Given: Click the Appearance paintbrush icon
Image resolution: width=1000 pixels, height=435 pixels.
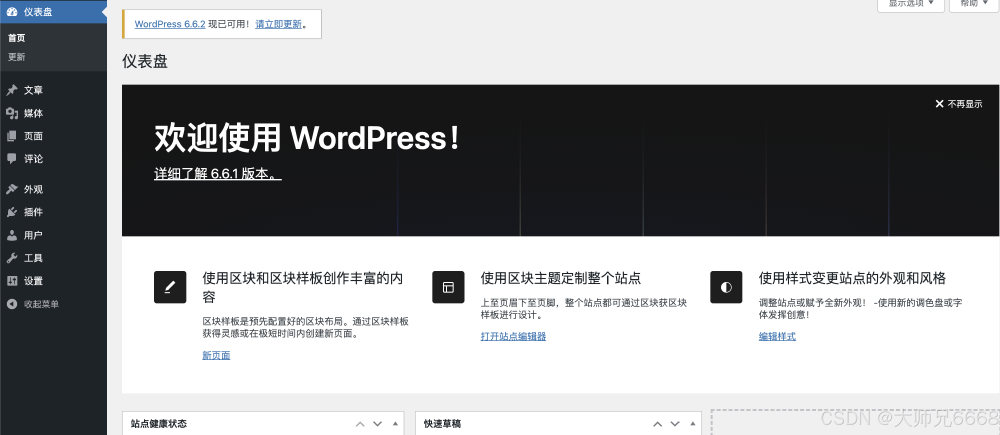Looking at the screenshot, I should click(11, 189).
